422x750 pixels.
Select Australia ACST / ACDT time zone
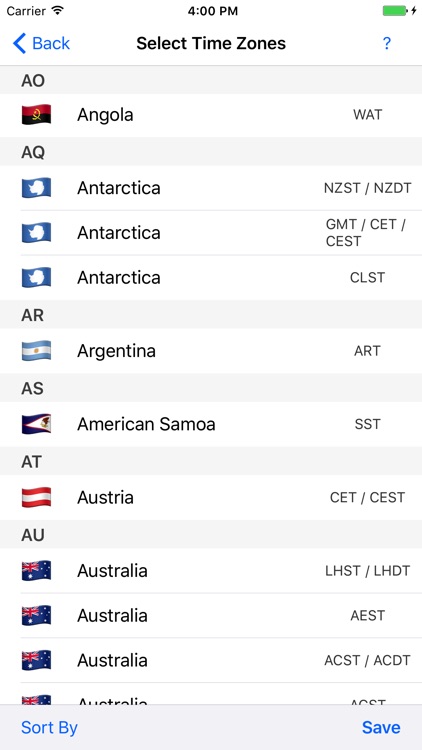(211, 660)
